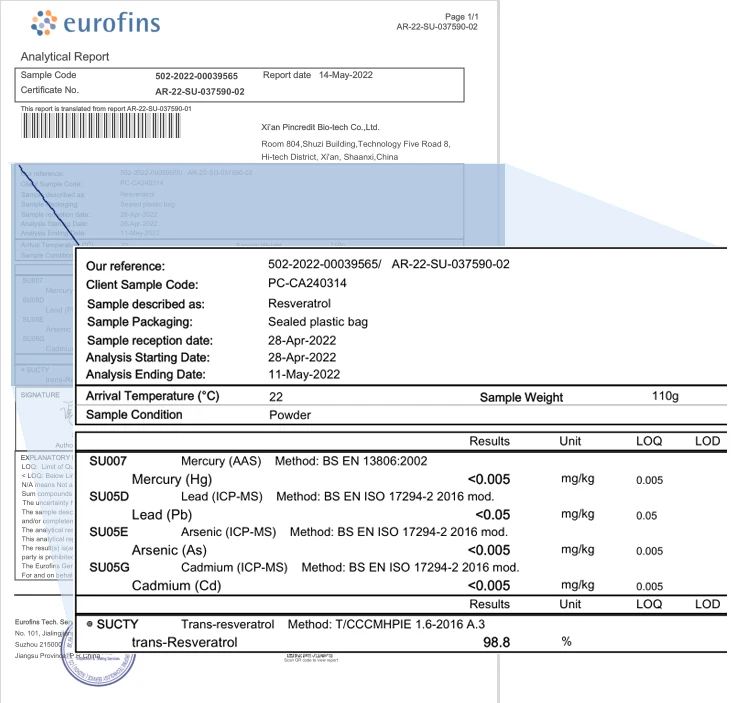Click the 'SIGNATURE' label on background report
Screen dimensions: 750x703
(x=40, y=395)
